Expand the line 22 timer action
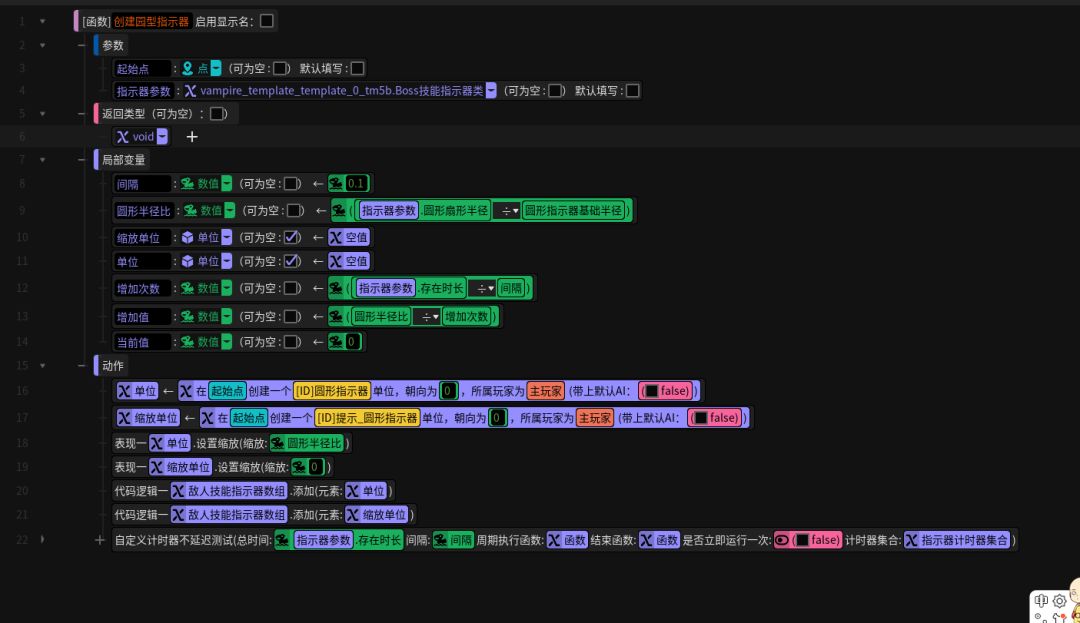This screenshot has height=623, width=1080. click(x=42, y=539)
